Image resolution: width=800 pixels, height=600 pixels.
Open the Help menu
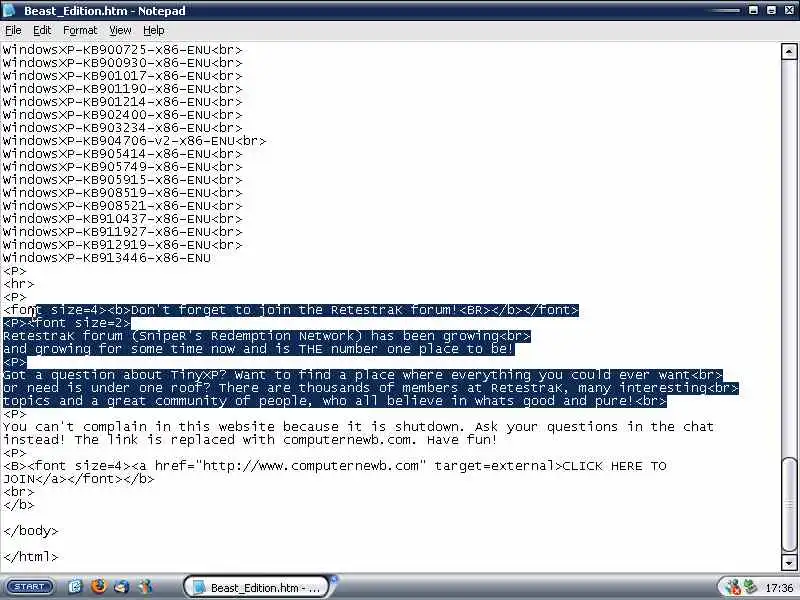(x=154, y=31)
